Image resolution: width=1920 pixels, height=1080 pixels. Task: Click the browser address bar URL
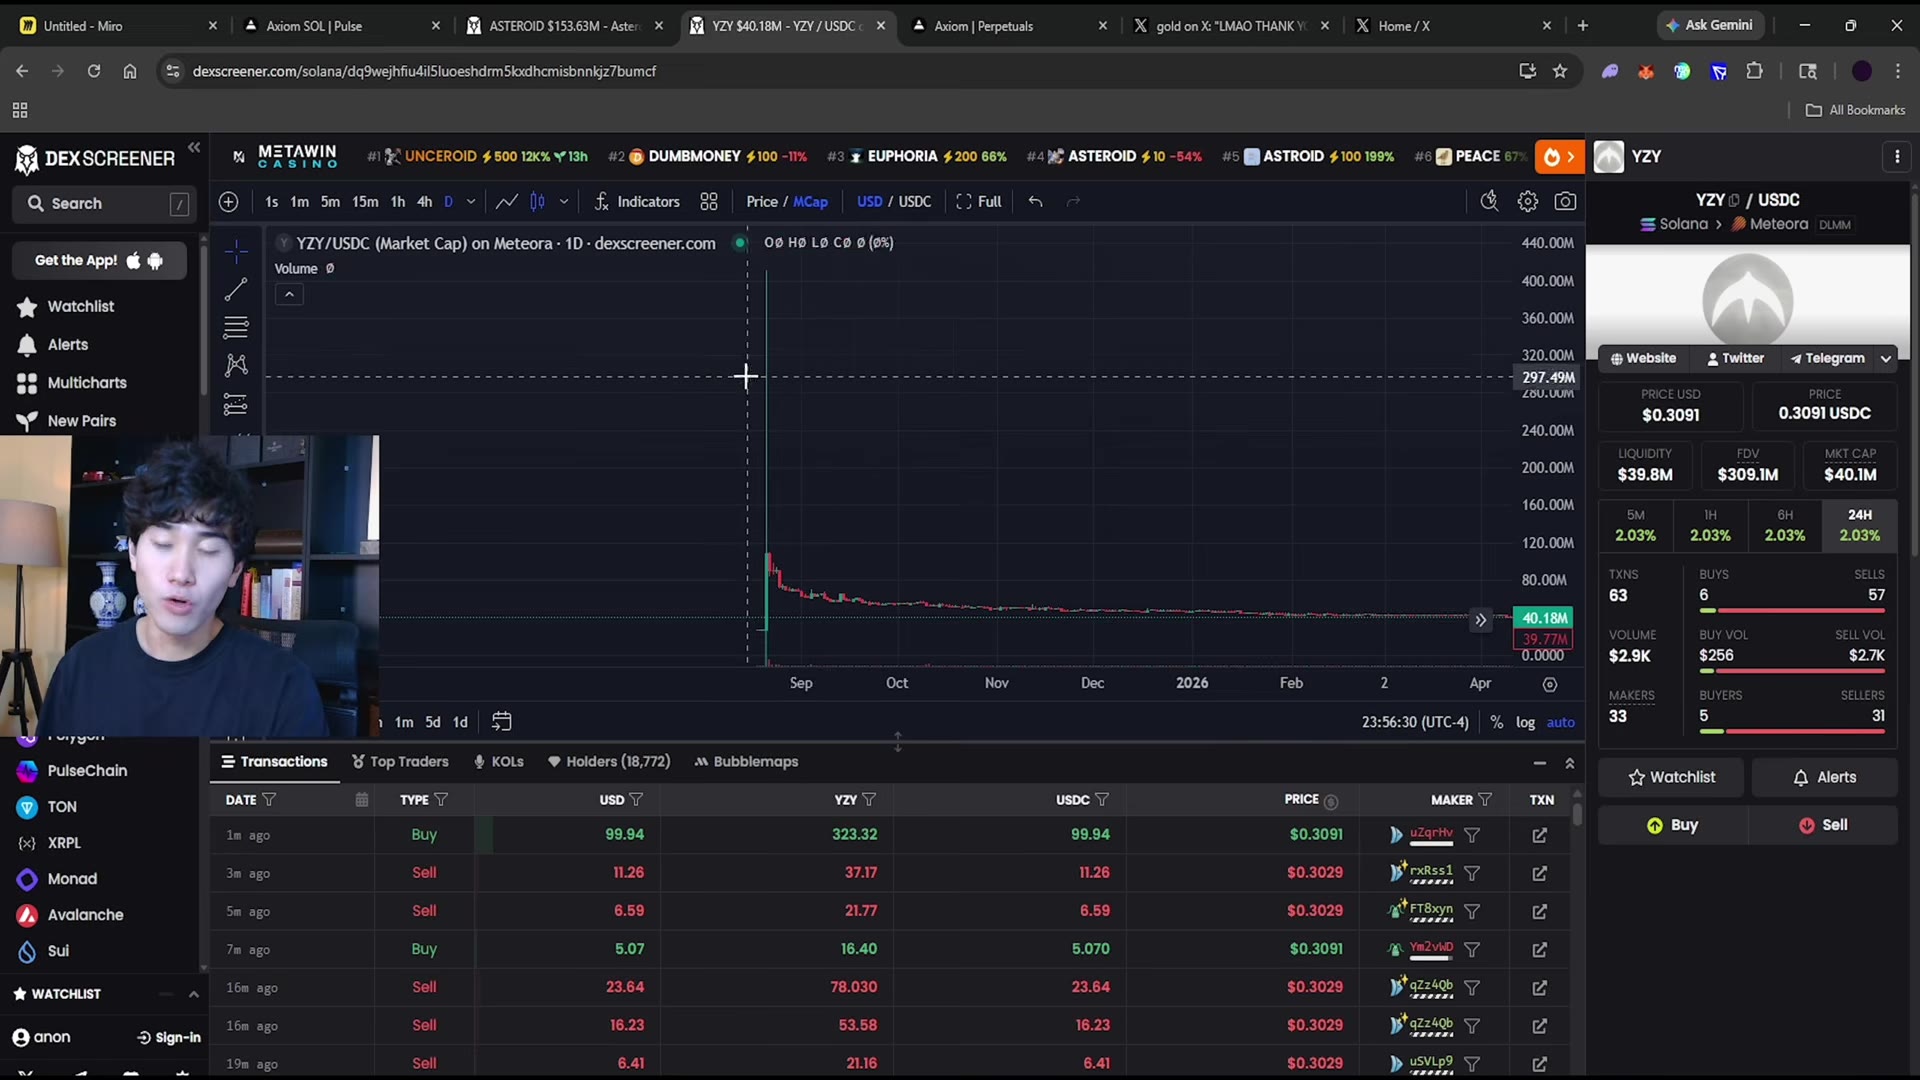click(424, 71)
